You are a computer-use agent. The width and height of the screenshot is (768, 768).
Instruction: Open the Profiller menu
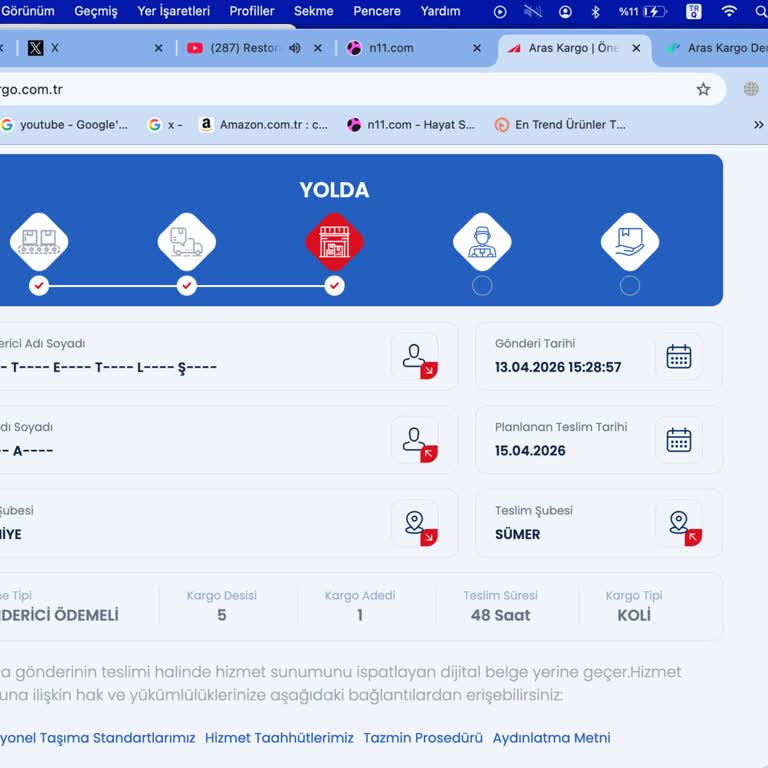tap(252, 11)
